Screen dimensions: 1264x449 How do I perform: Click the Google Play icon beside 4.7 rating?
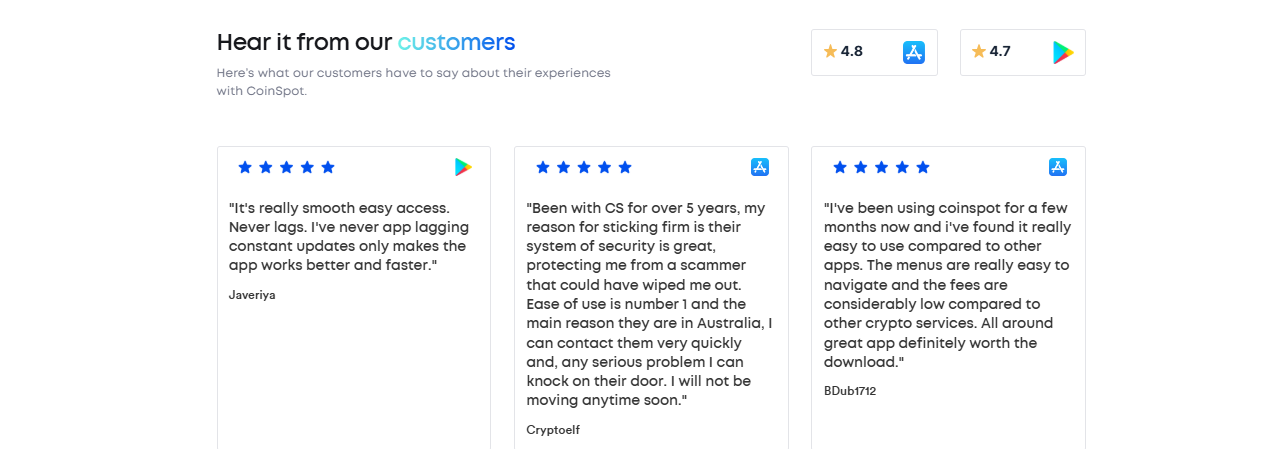1063,52
